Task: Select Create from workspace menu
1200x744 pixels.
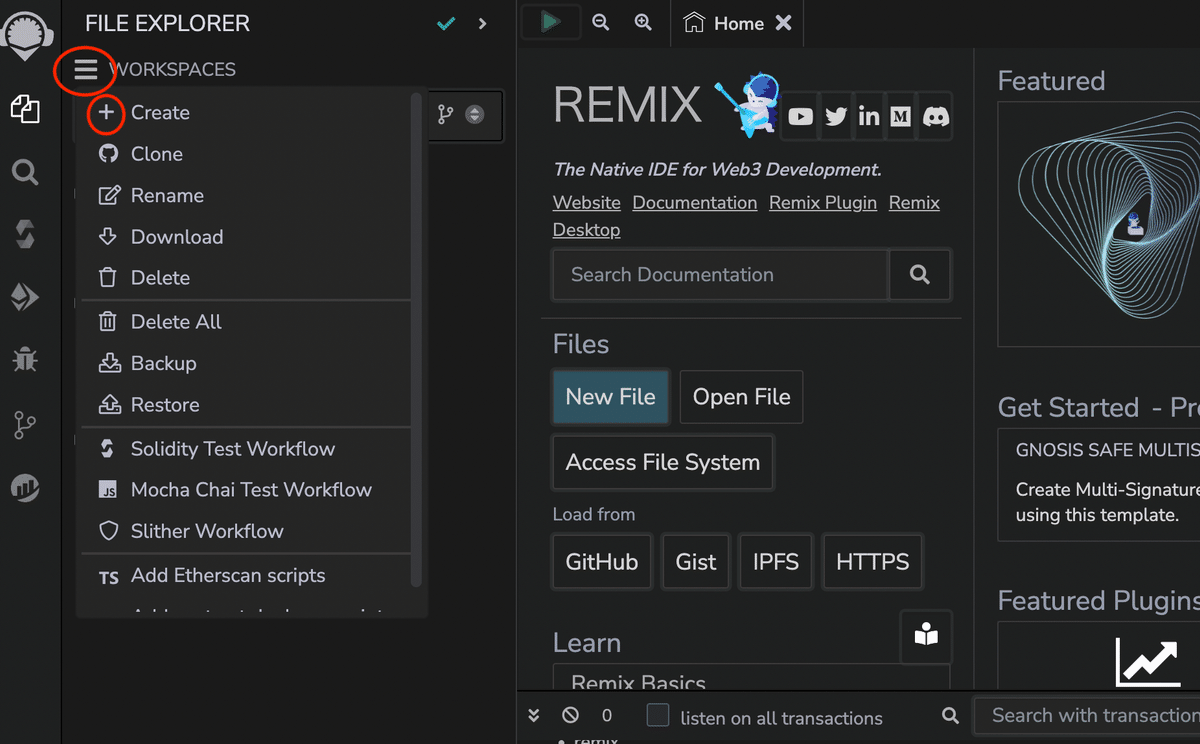Action: click(245, 113)
